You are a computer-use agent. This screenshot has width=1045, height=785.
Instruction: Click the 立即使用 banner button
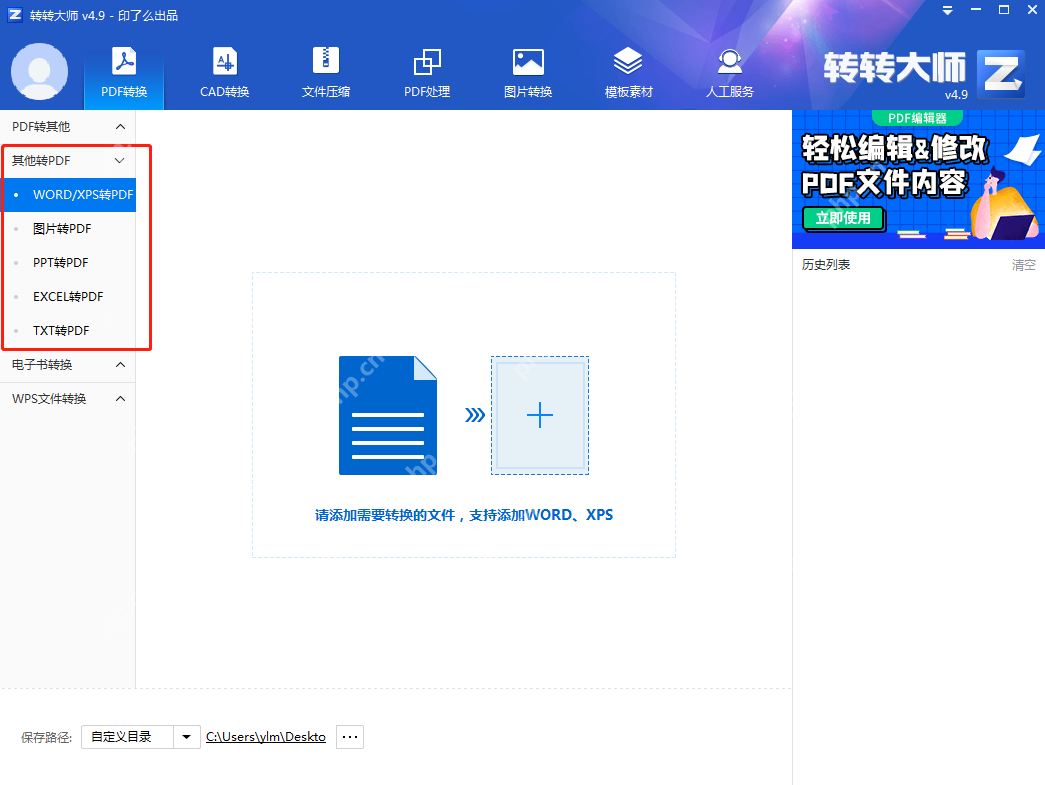pyautogui.click(x=844, y=218)
